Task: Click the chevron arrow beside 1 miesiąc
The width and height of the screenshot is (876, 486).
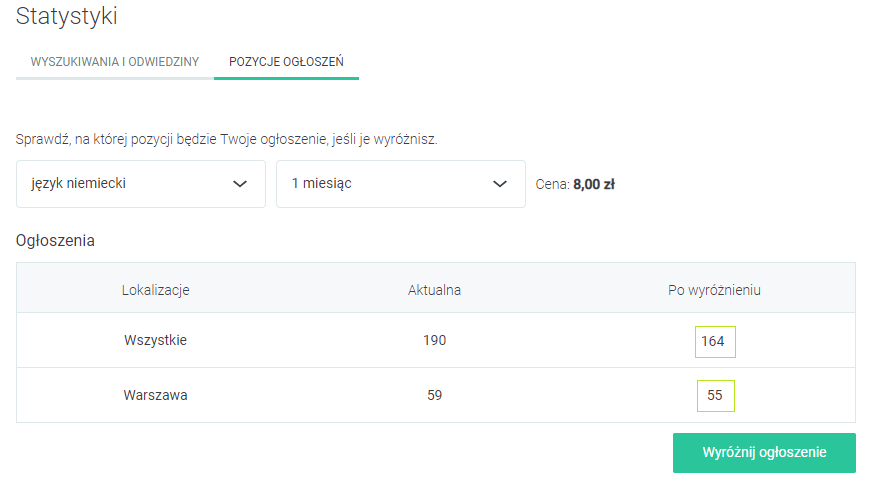Action: pyautogui.click(x=500, y=184)
